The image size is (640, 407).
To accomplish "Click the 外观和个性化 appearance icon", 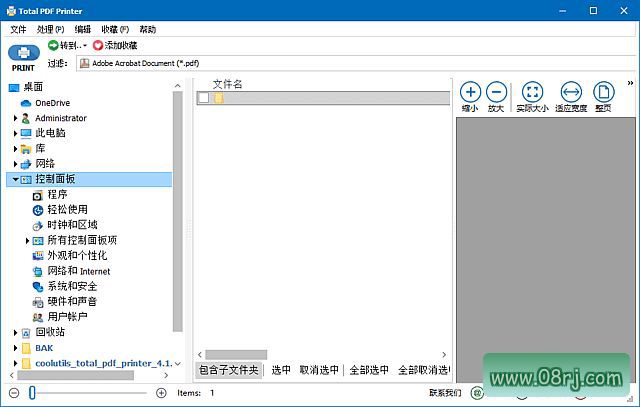I will point(38,256).
